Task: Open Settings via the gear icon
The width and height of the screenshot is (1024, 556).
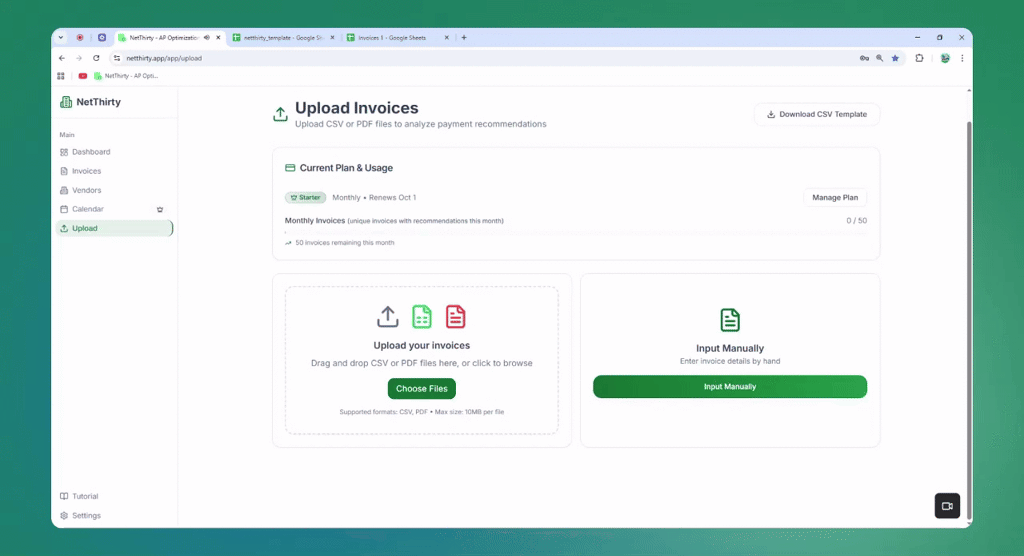Action: tap(65, 516)
